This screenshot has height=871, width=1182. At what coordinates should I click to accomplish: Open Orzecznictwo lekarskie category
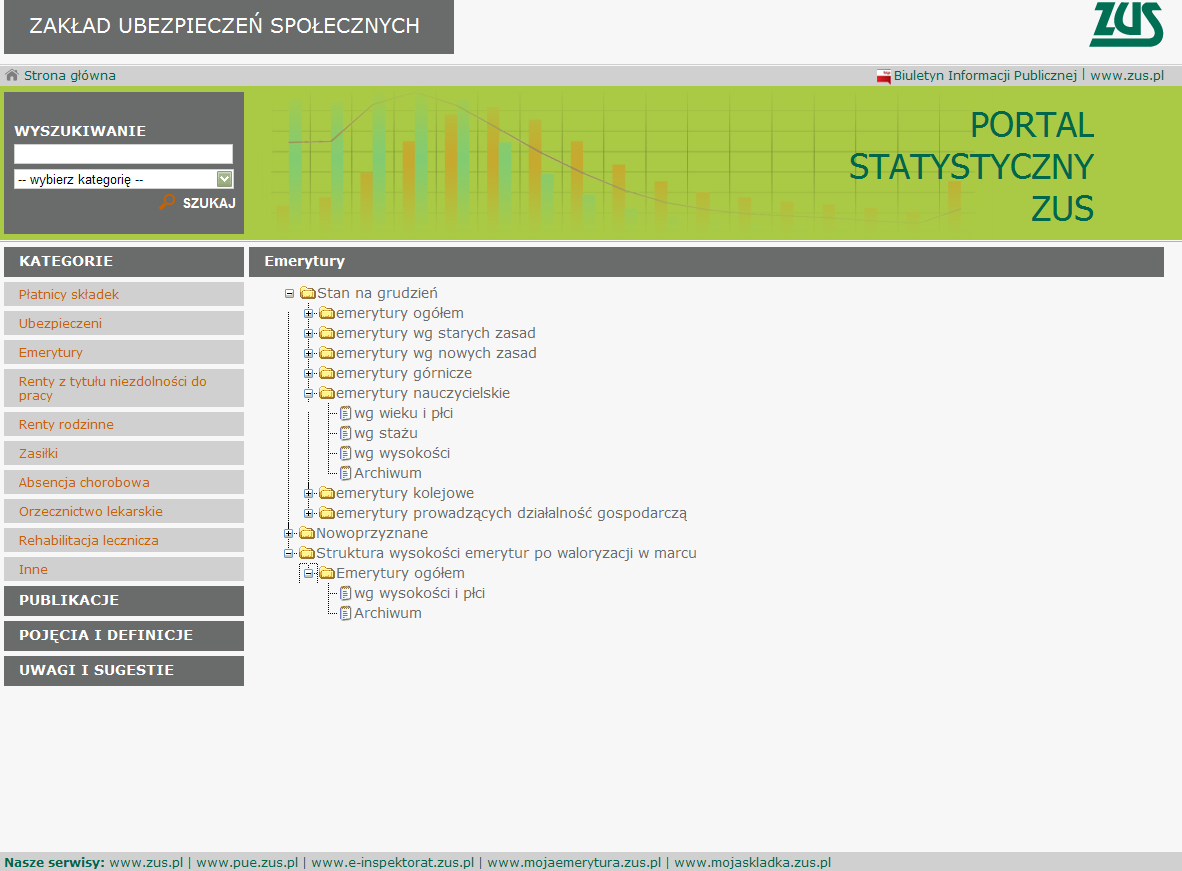tap(124, 511)
